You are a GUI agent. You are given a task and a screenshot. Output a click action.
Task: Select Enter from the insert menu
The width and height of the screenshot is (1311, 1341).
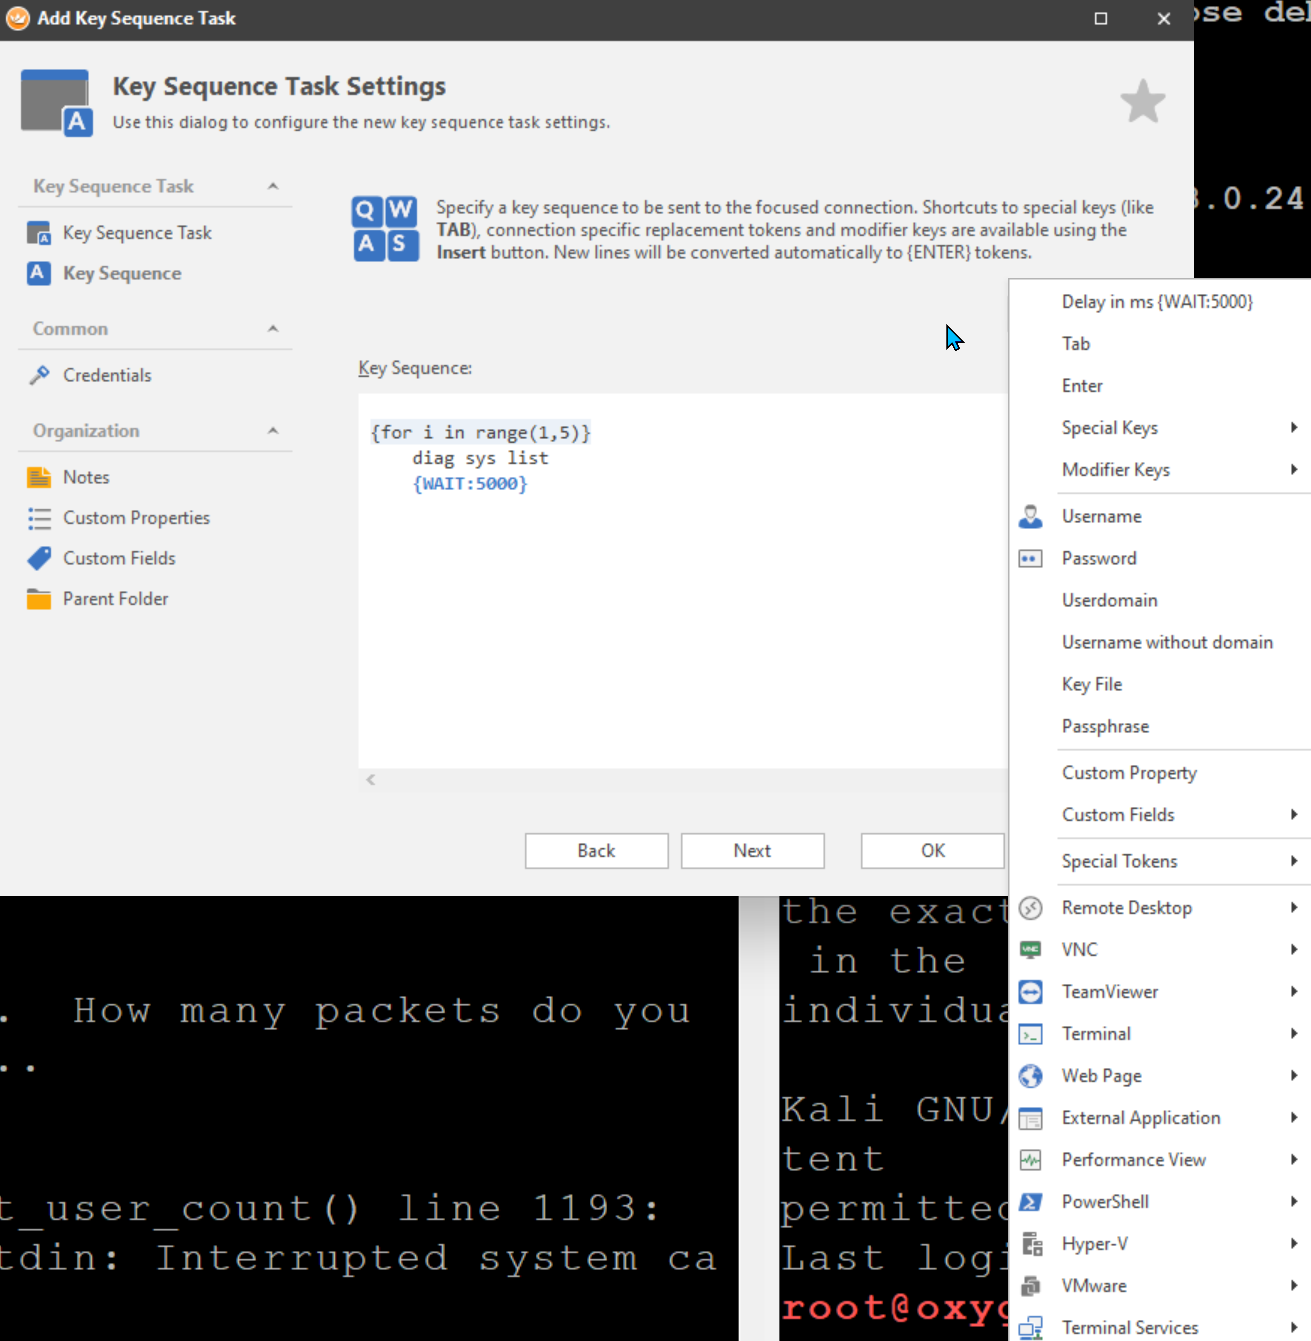1081,386
